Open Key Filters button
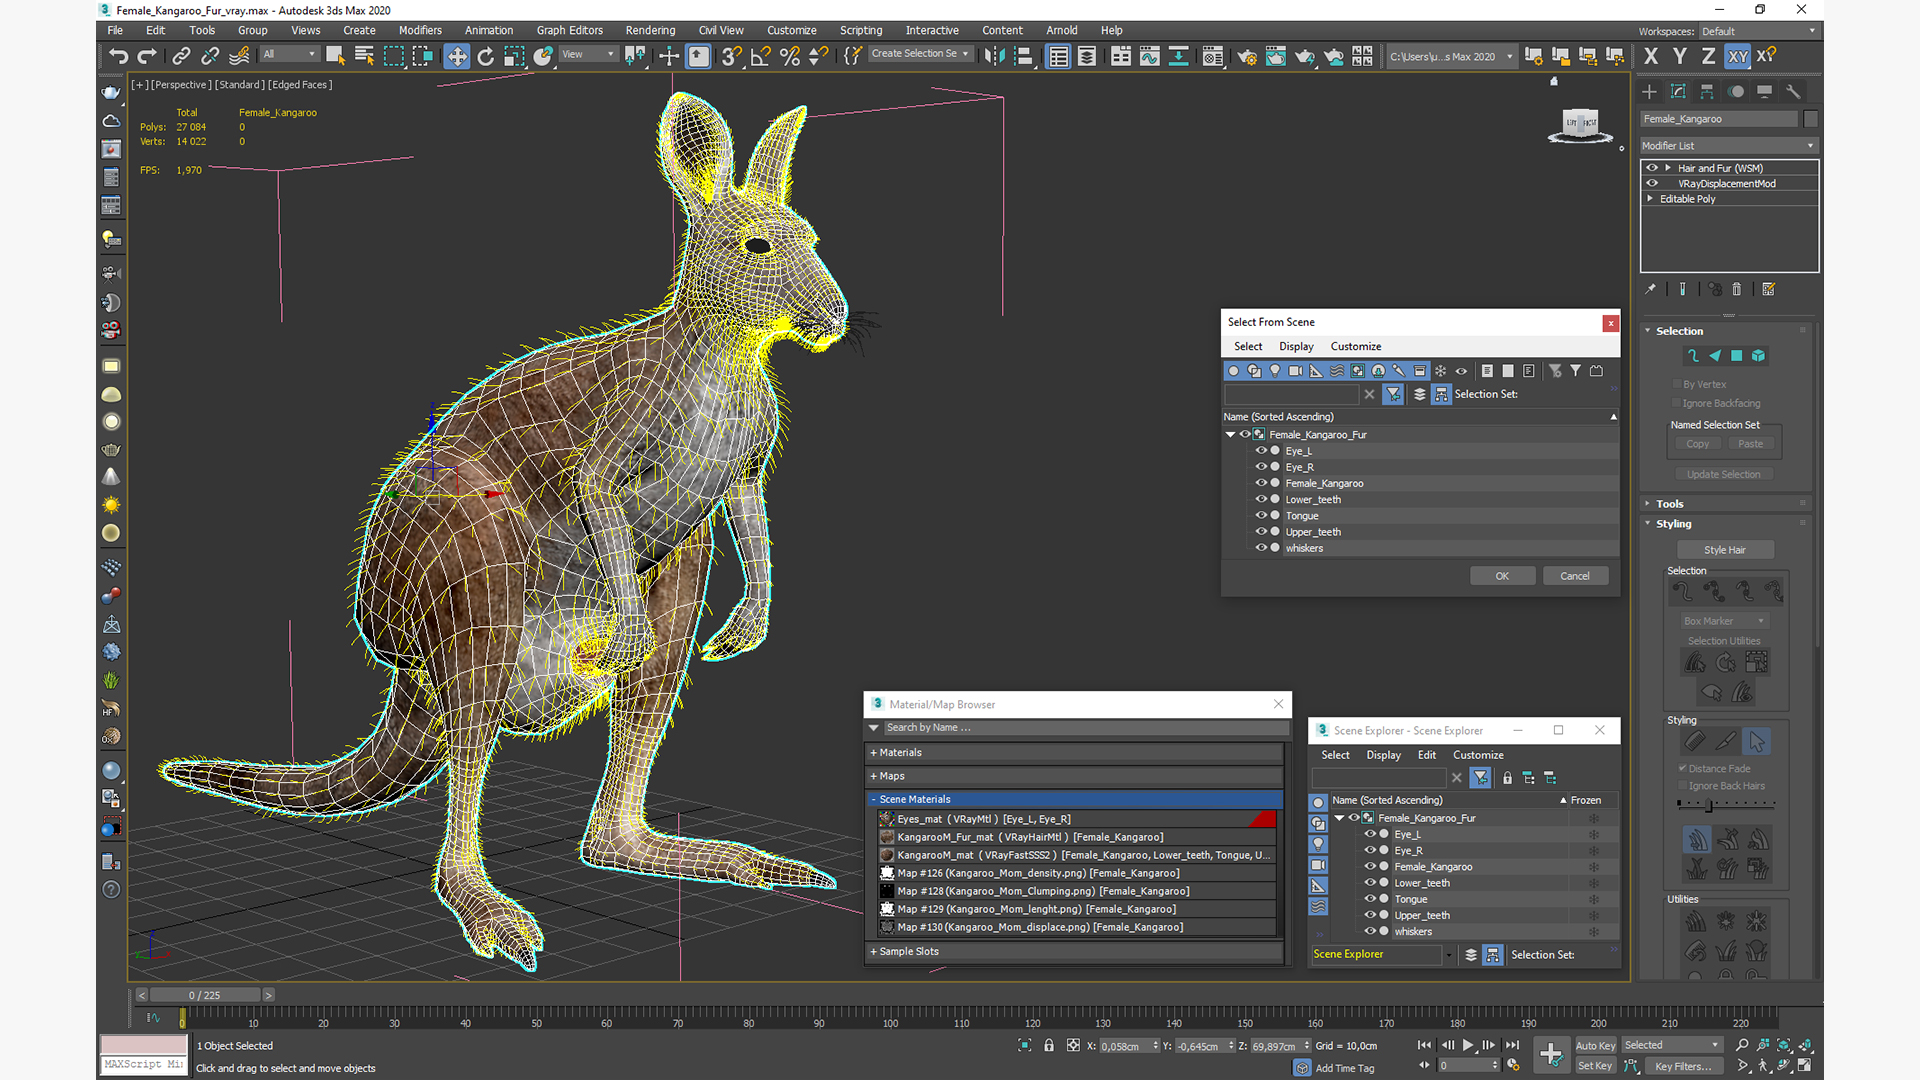Screen dimensions: 1920x1080 point(1684,1066)
